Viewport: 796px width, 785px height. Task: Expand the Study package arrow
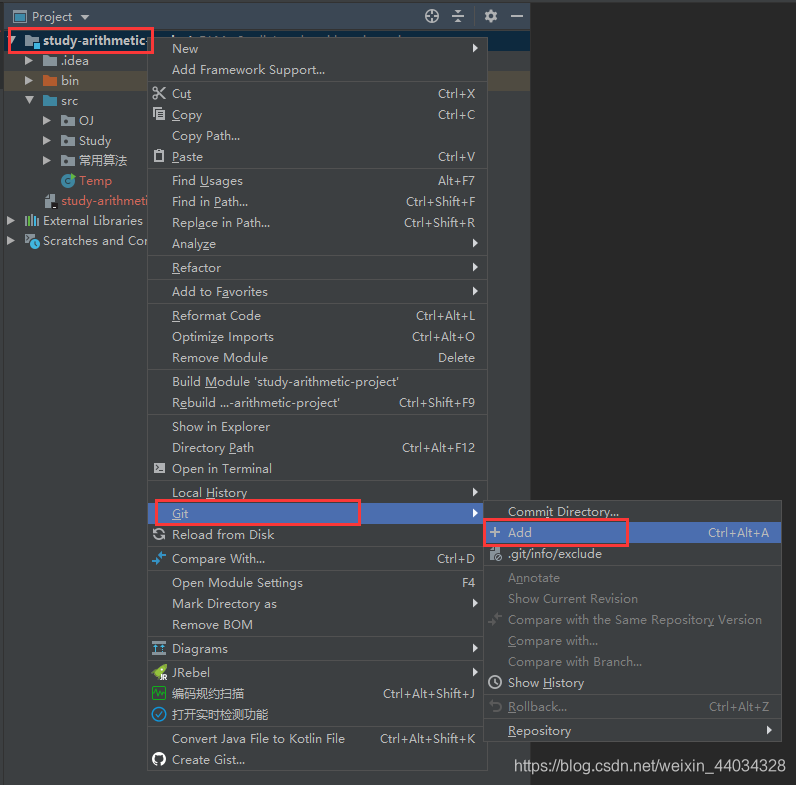coord(47,140)
